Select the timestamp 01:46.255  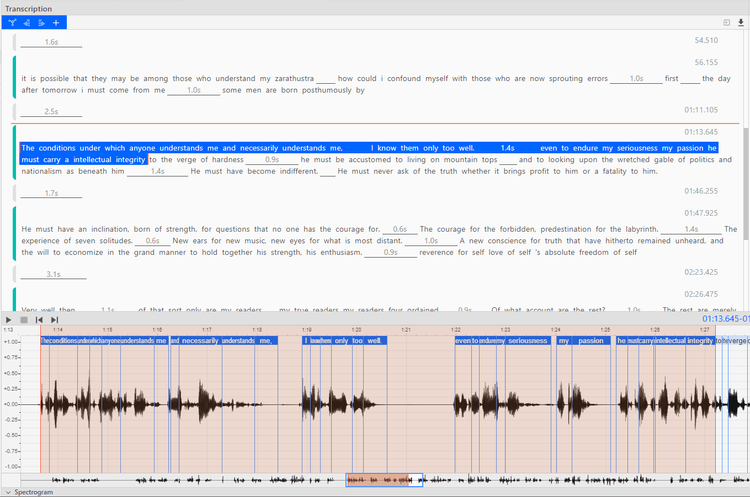tap(701, 191)
